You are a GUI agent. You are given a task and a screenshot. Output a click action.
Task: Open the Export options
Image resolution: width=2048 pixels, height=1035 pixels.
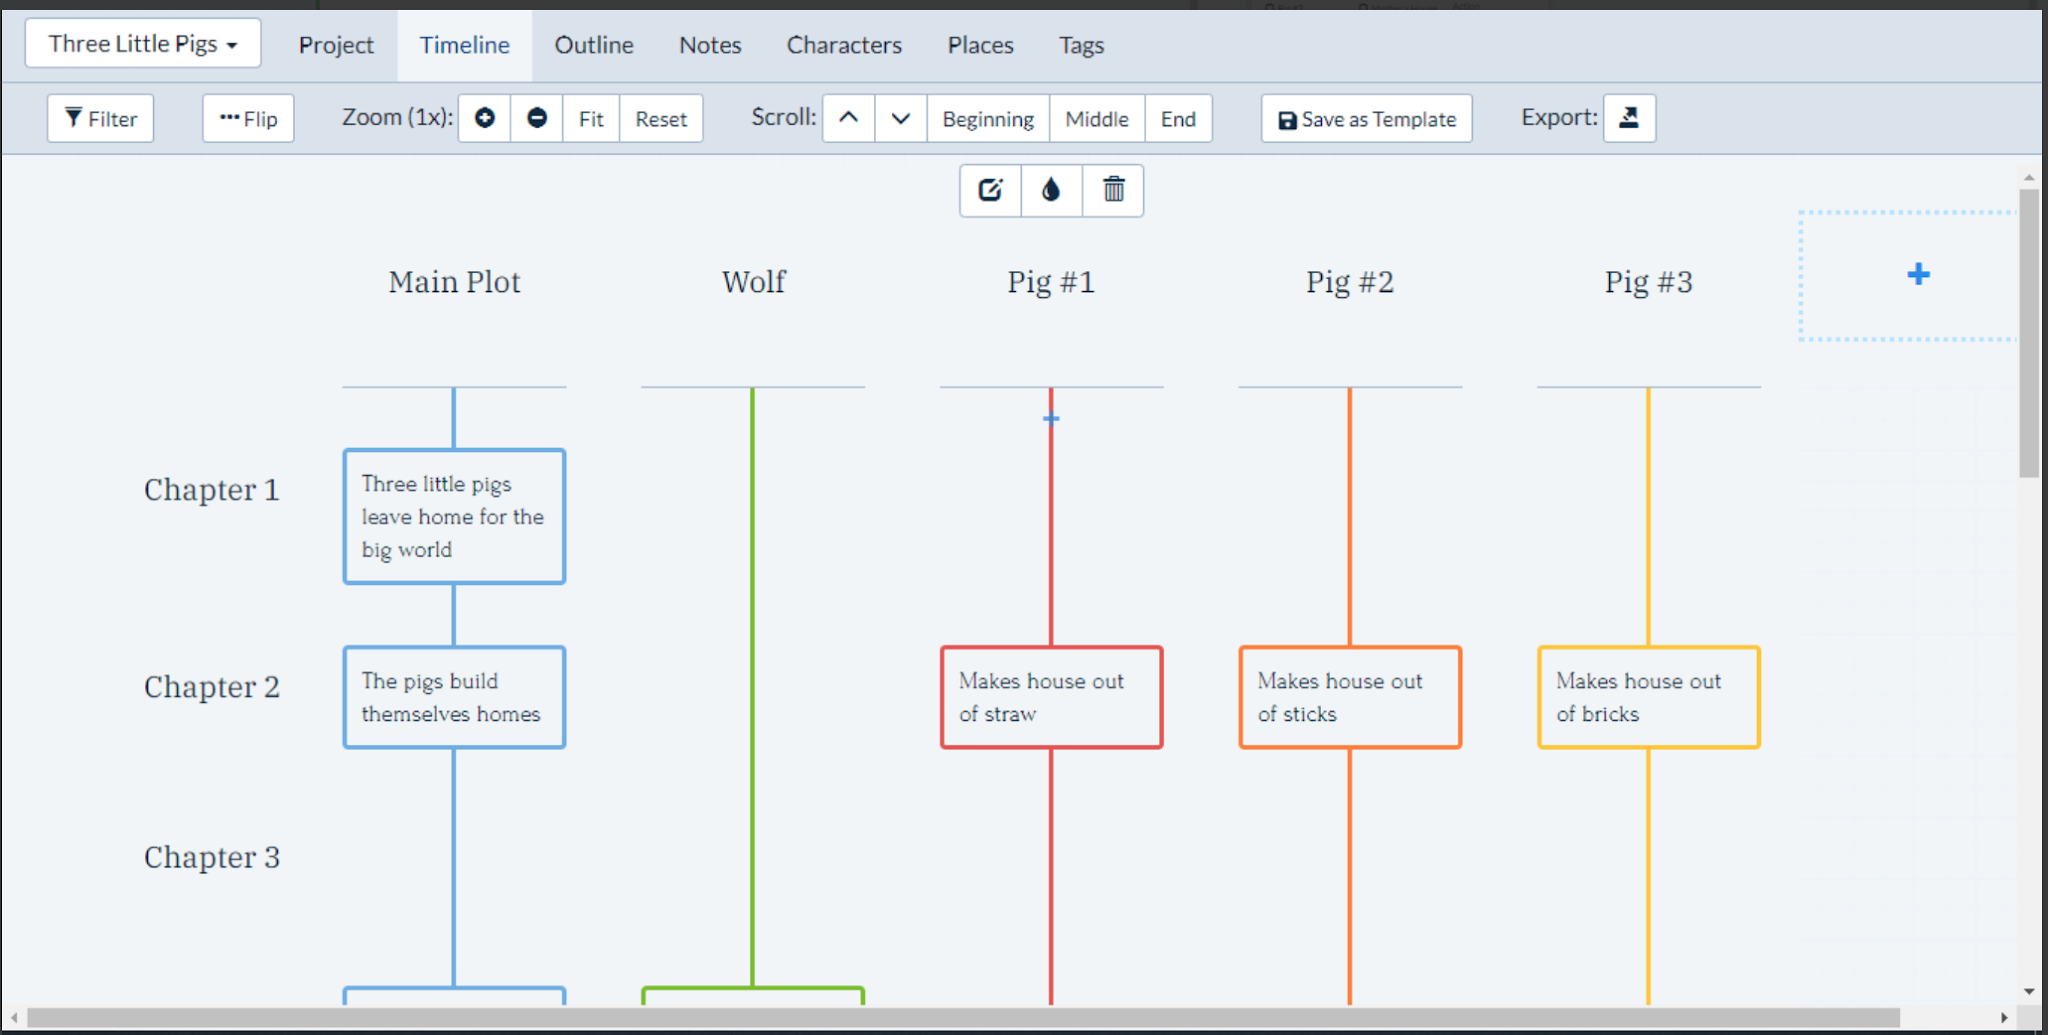(1629, 117)
